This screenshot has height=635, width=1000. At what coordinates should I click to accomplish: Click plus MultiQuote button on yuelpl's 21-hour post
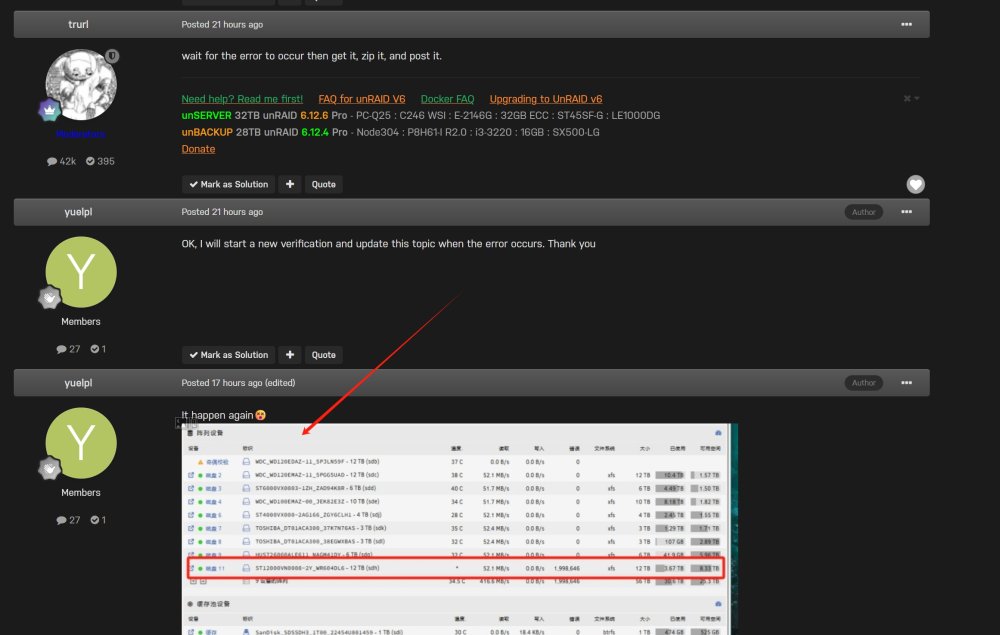pos(290,354)
